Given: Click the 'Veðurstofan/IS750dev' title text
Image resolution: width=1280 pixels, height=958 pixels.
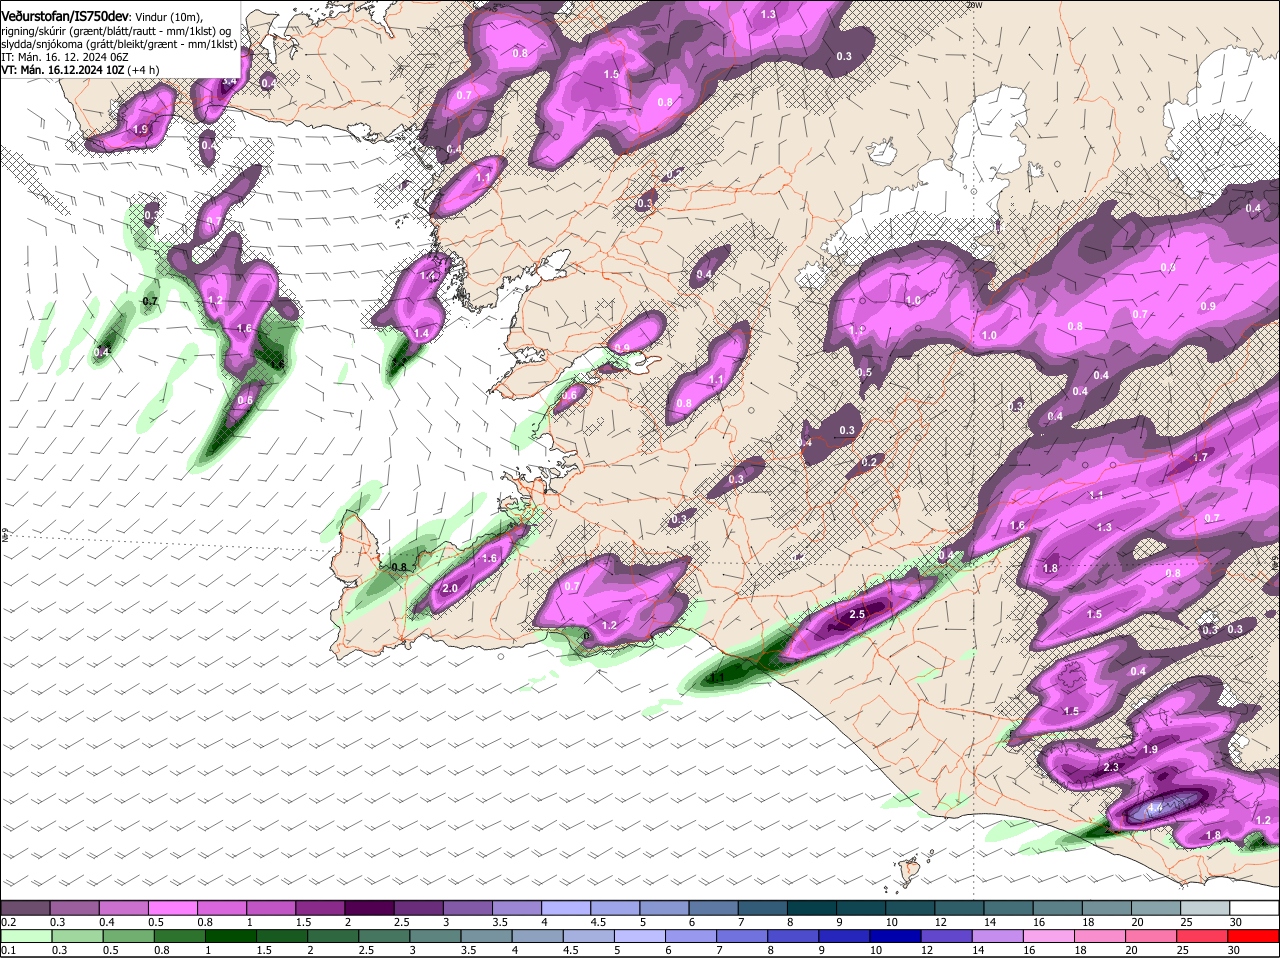Looking at the screenshot, I should (x=65, y=16).
